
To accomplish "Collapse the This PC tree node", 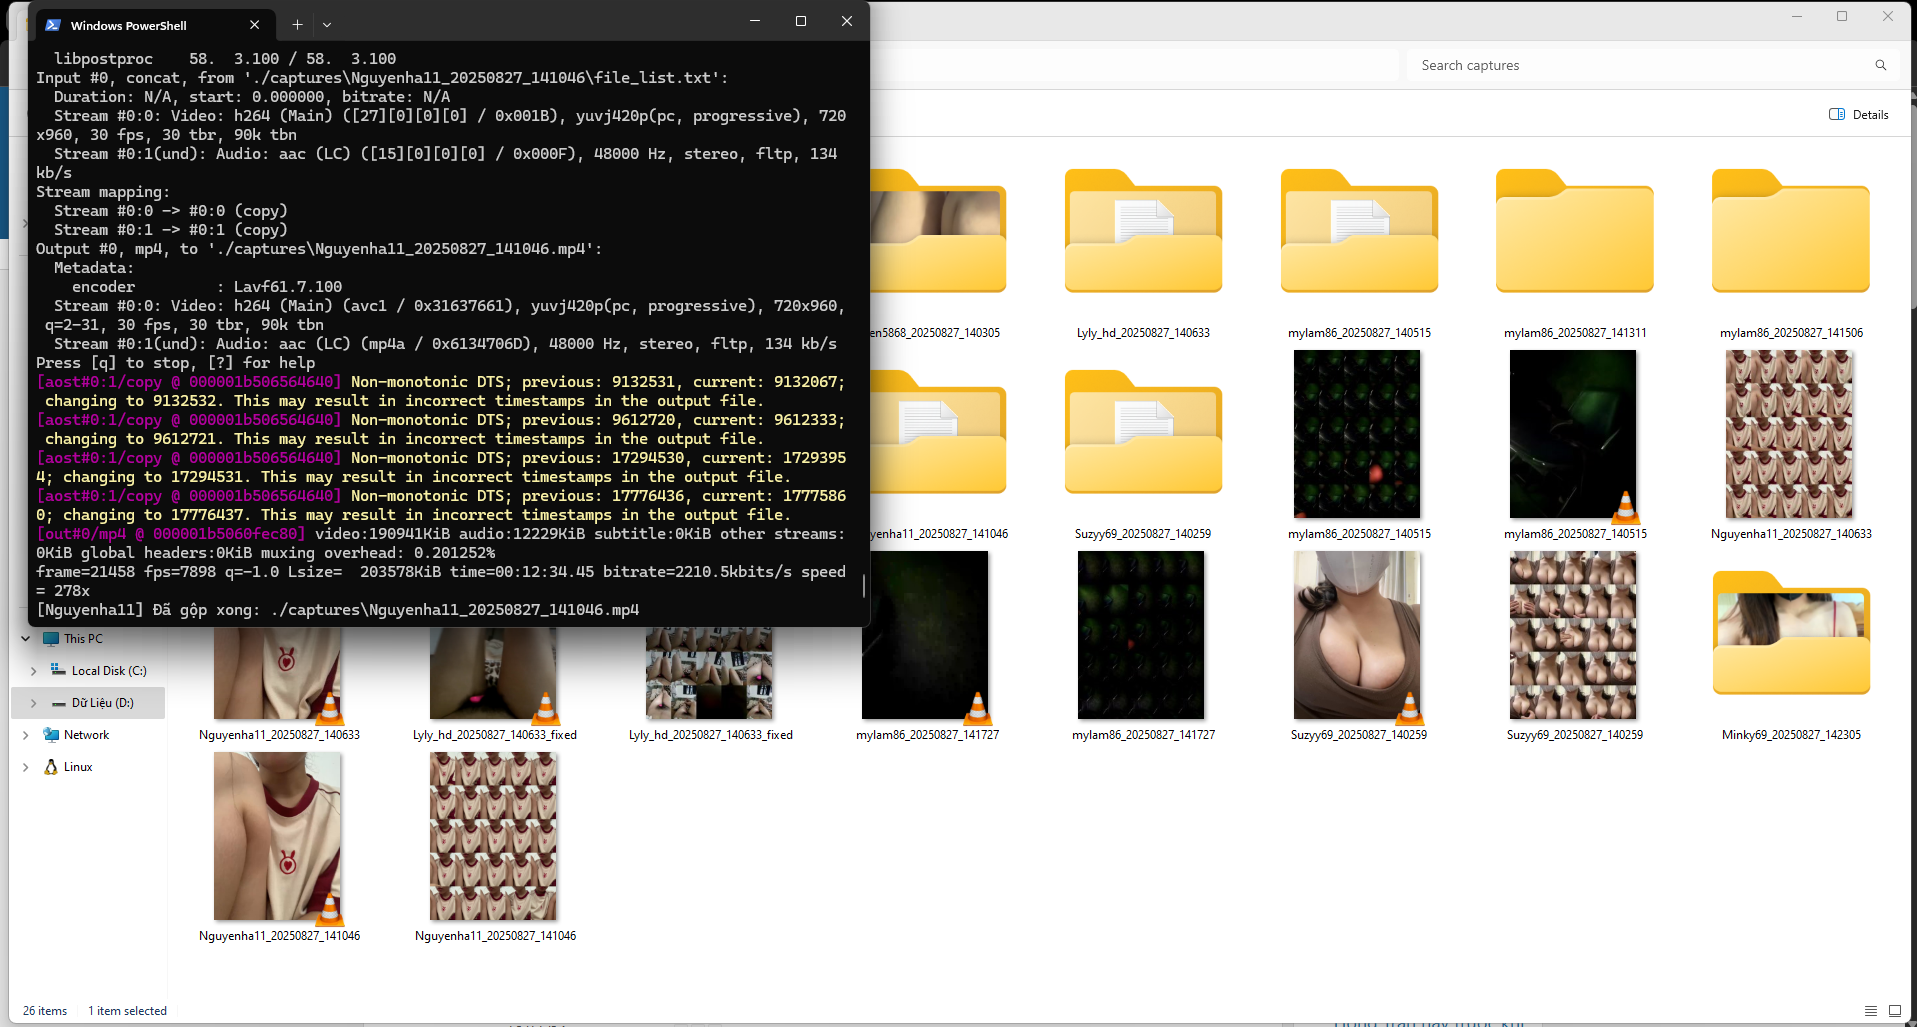I will [25, 639].
